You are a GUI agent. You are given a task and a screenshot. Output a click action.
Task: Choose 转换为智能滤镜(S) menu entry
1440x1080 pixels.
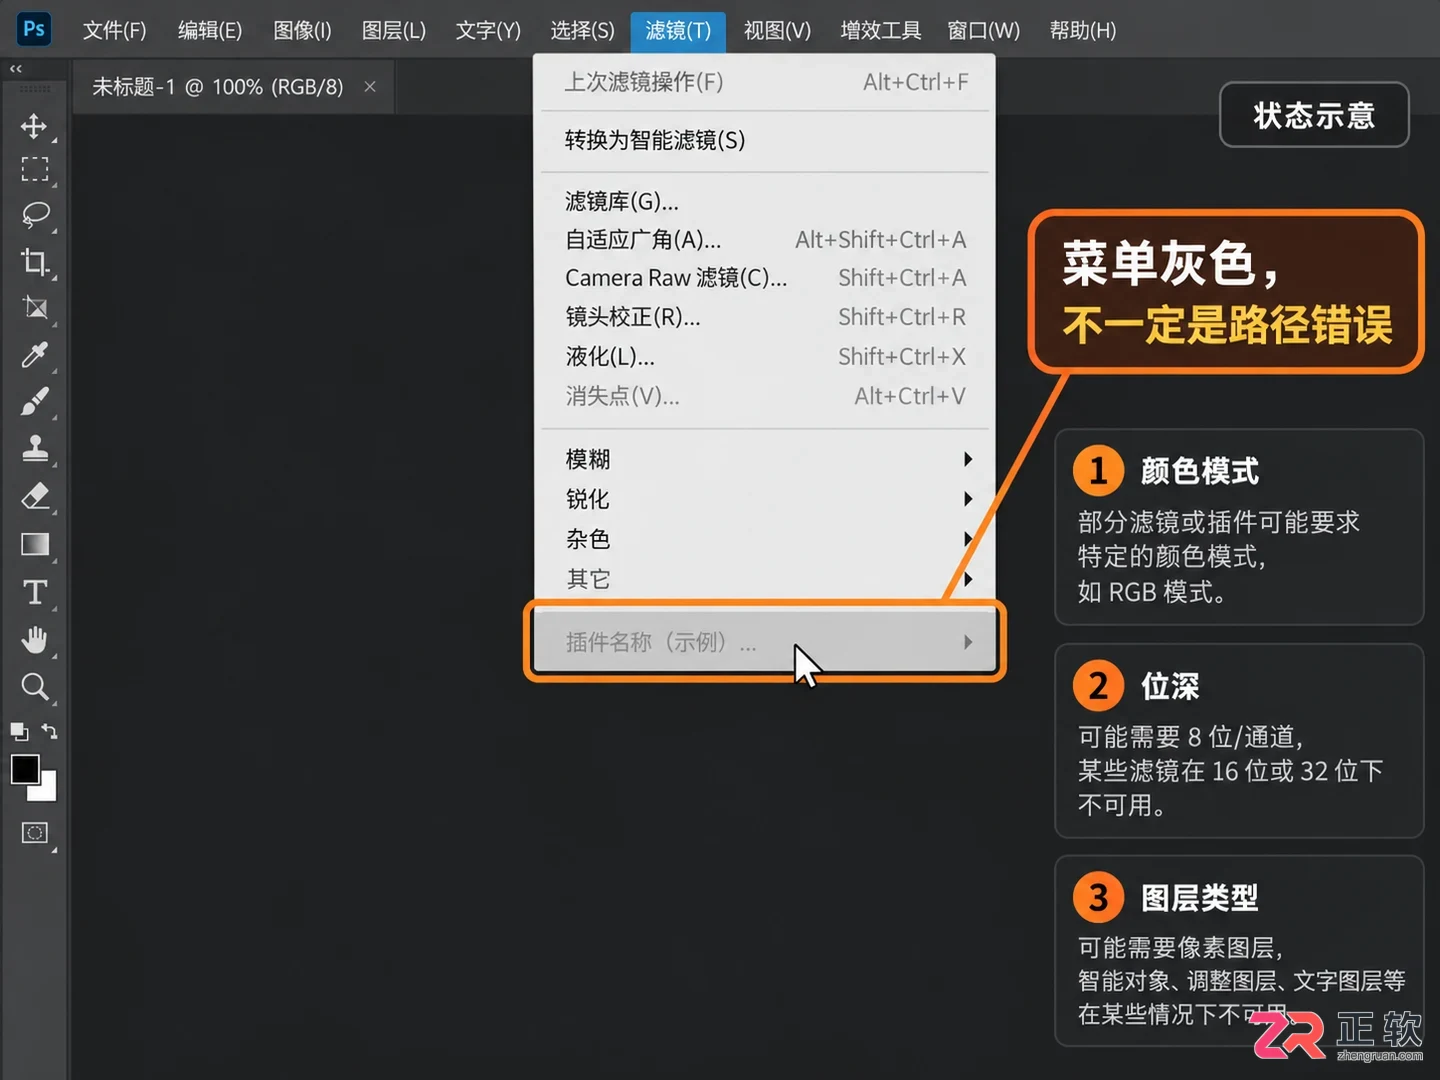[x=765, y=140]
